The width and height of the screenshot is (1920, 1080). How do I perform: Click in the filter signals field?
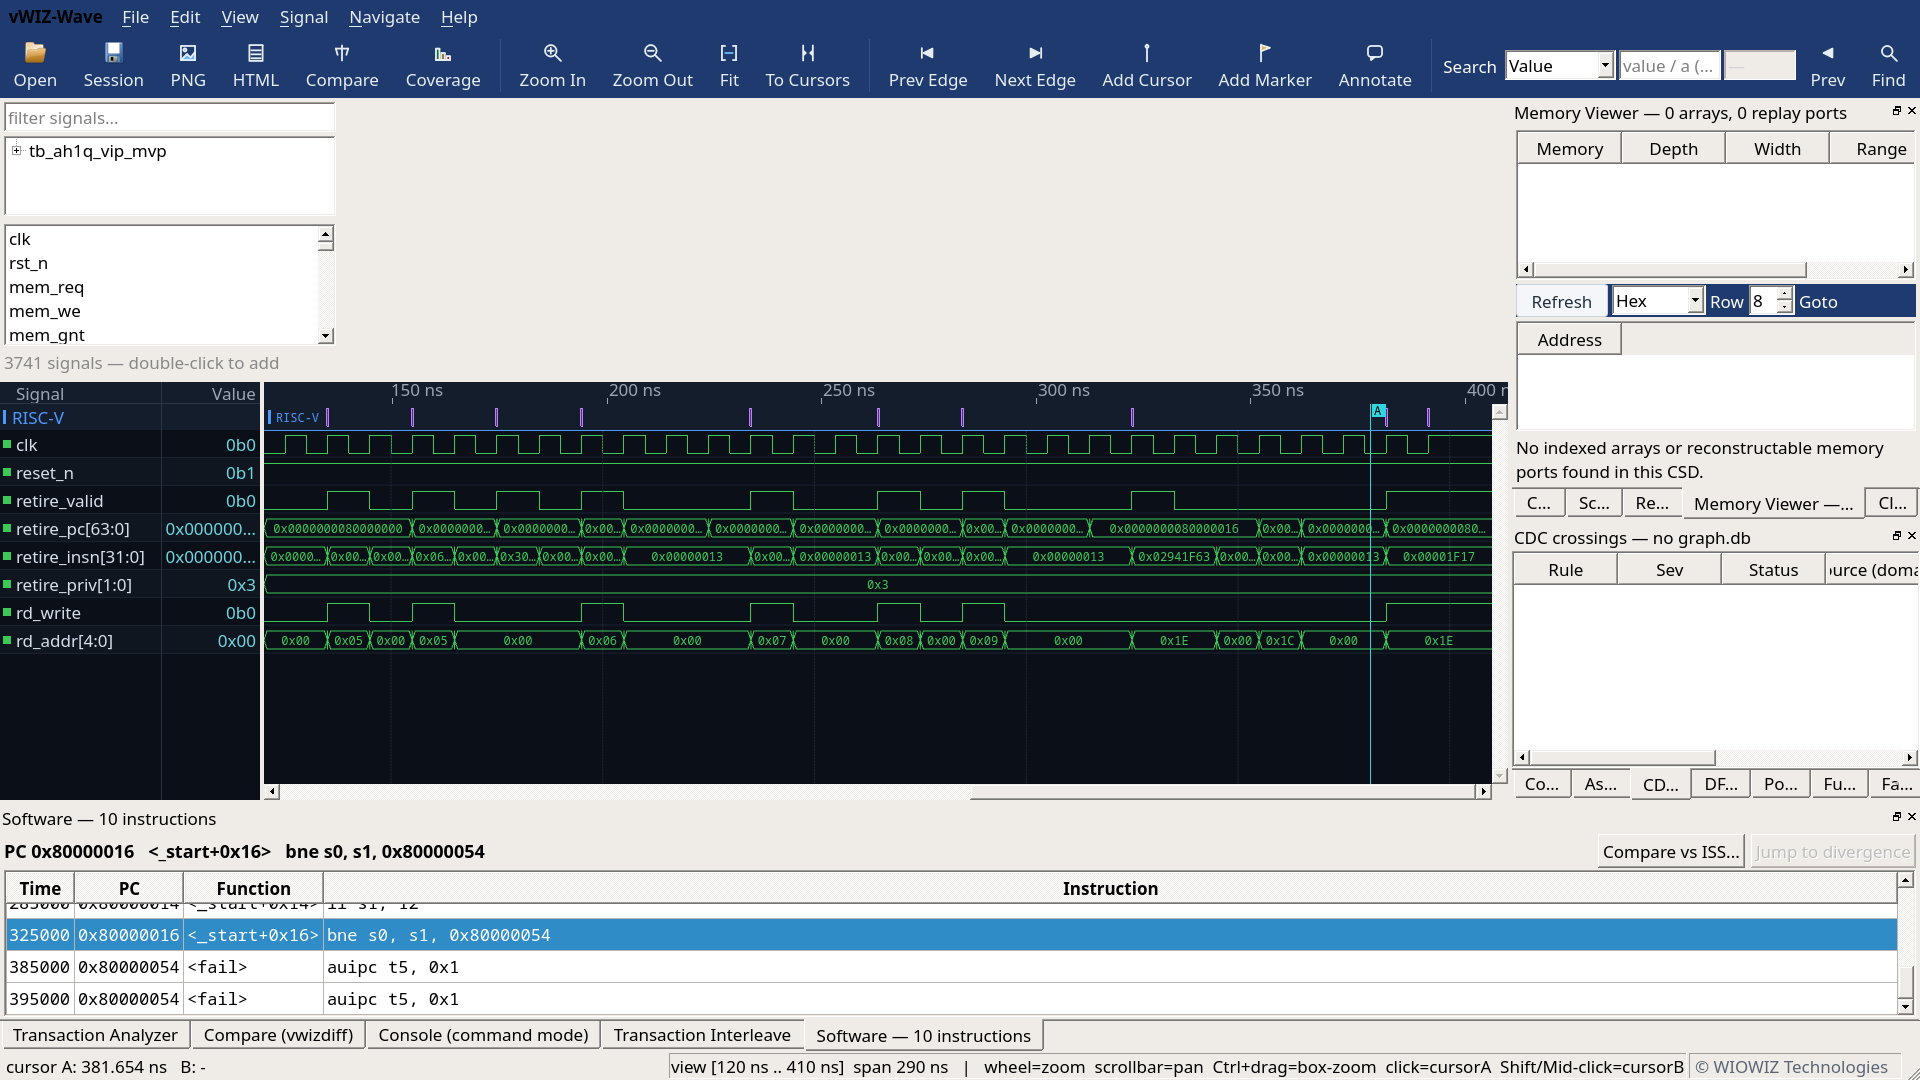(169, 118)
